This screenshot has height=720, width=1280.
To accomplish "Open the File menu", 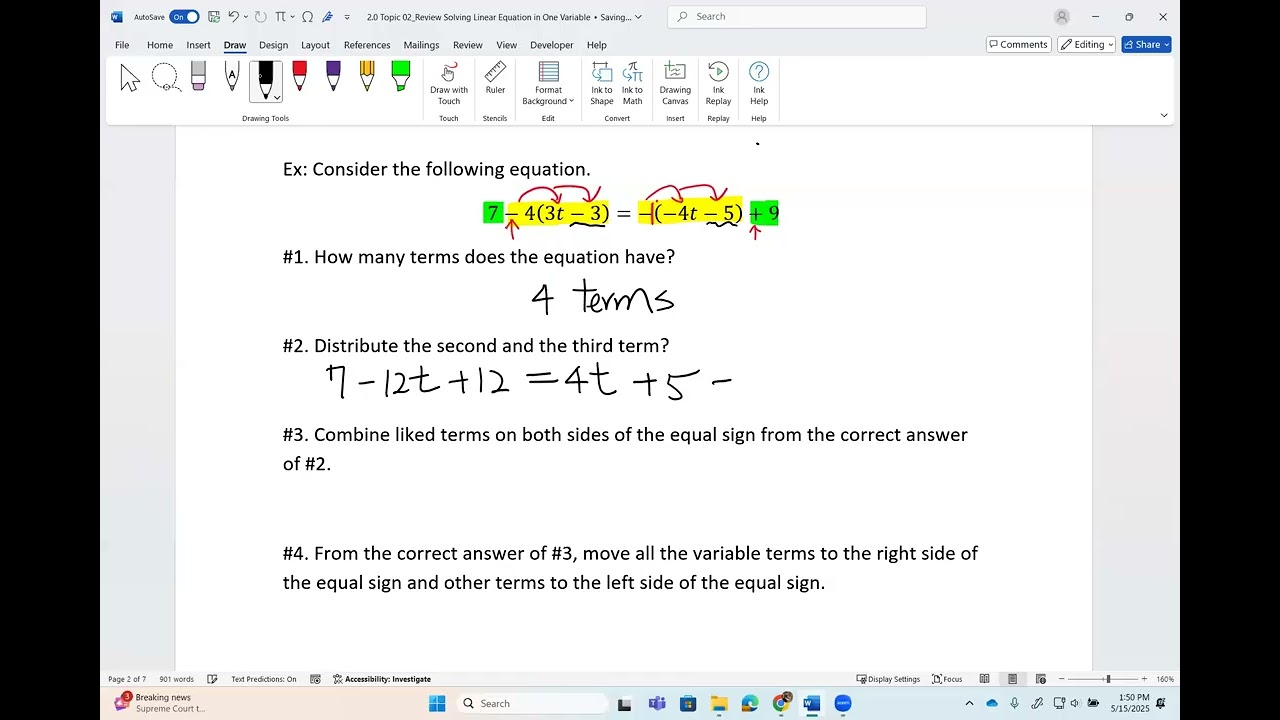I will [x=122, y=45].
